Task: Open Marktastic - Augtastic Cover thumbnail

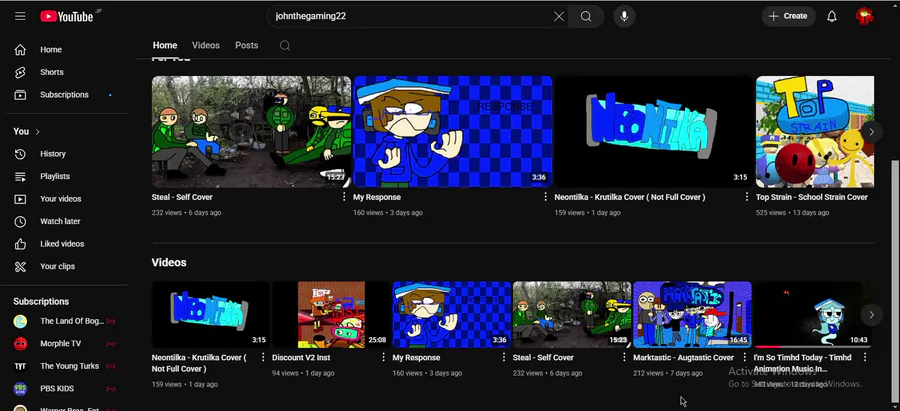Action: 692,315
